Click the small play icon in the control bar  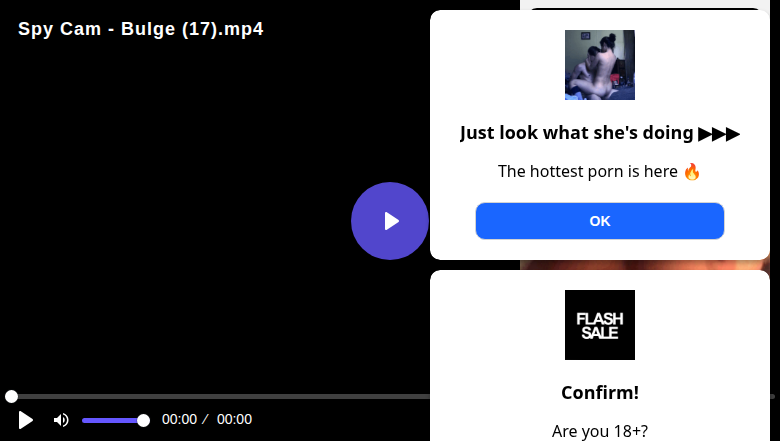coord(25,420)
